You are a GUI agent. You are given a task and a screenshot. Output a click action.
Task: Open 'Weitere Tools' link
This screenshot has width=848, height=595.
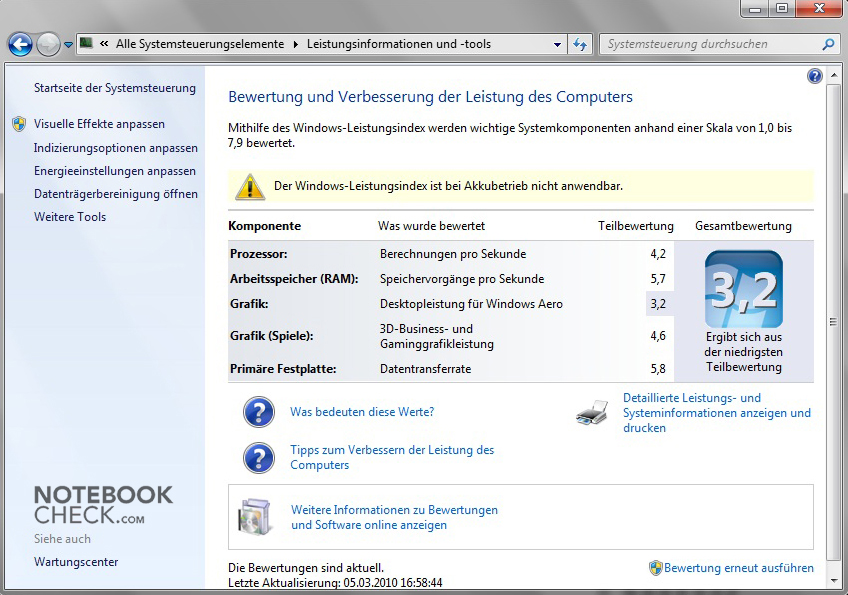point(70,217)
